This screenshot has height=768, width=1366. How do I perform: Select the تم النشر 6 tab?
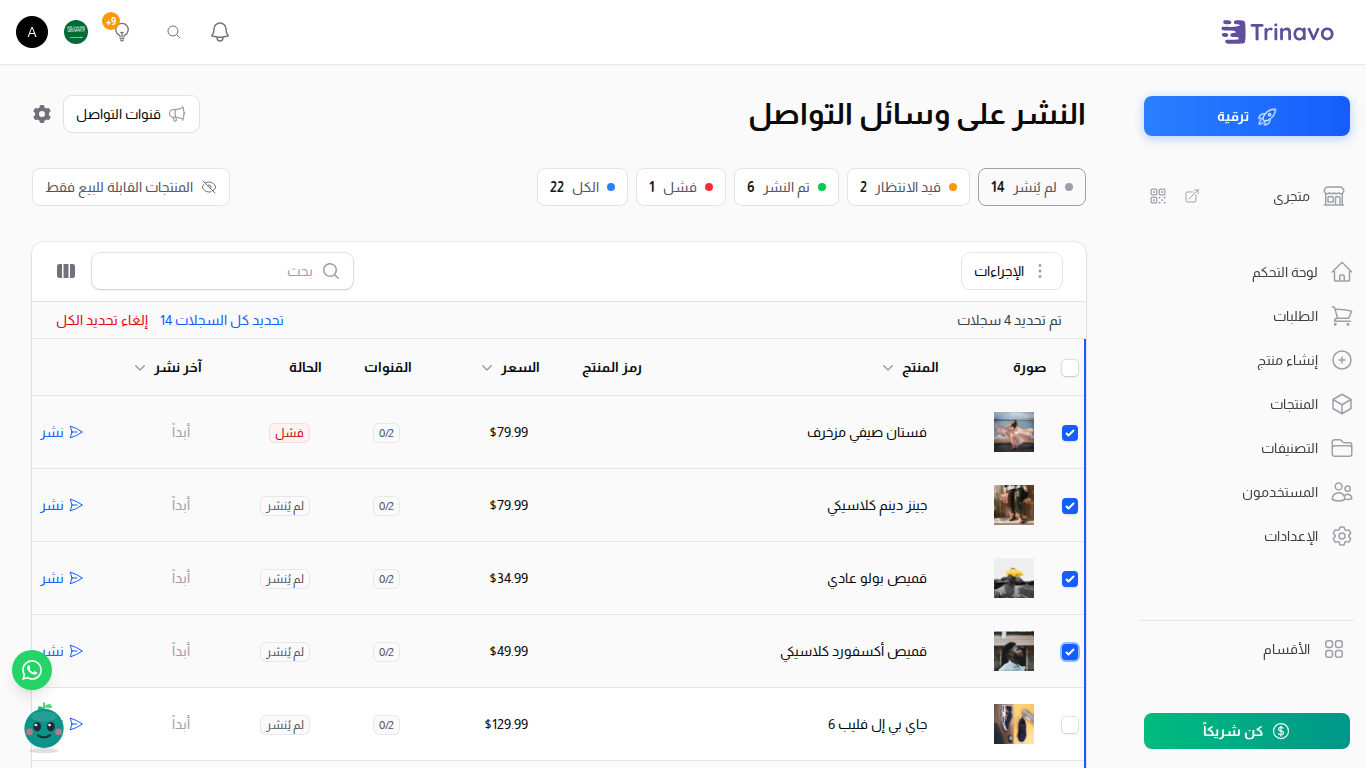(786, 187)
